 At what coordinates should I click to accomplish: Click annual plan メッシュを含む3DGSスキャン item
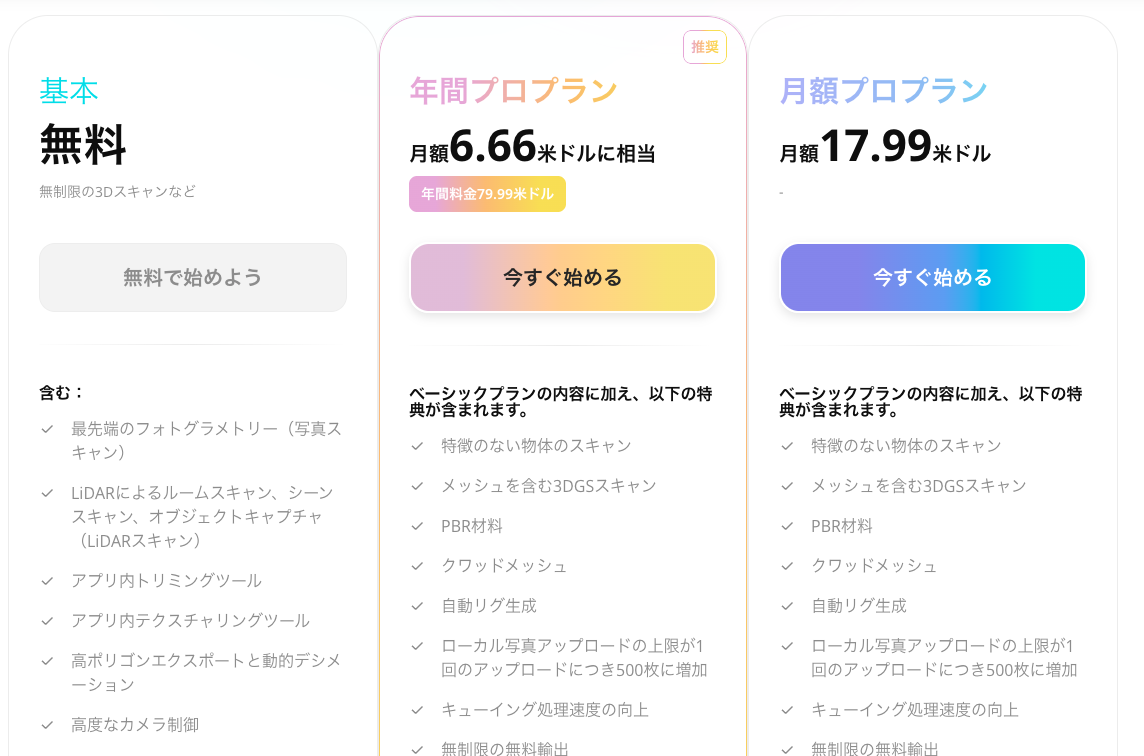pyautogui.click(x=549, y=486)
